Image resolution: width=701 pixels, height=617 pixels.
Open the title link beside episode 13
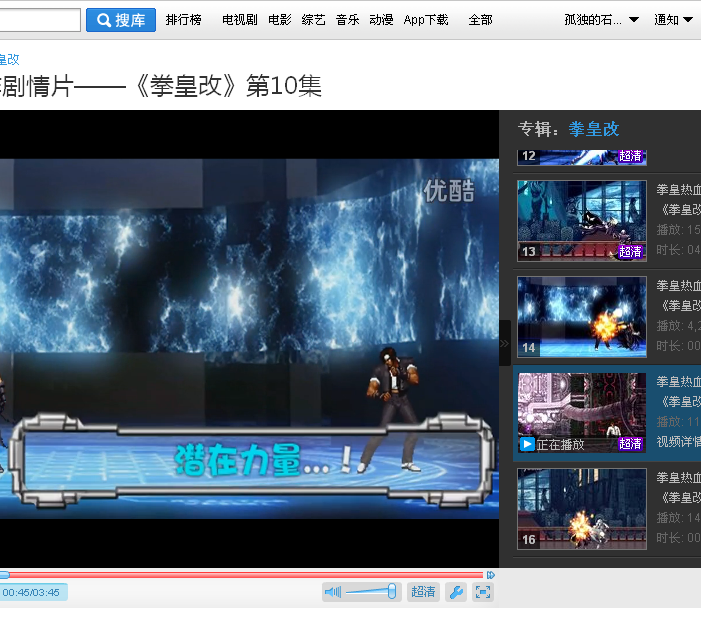pos(678,199)
